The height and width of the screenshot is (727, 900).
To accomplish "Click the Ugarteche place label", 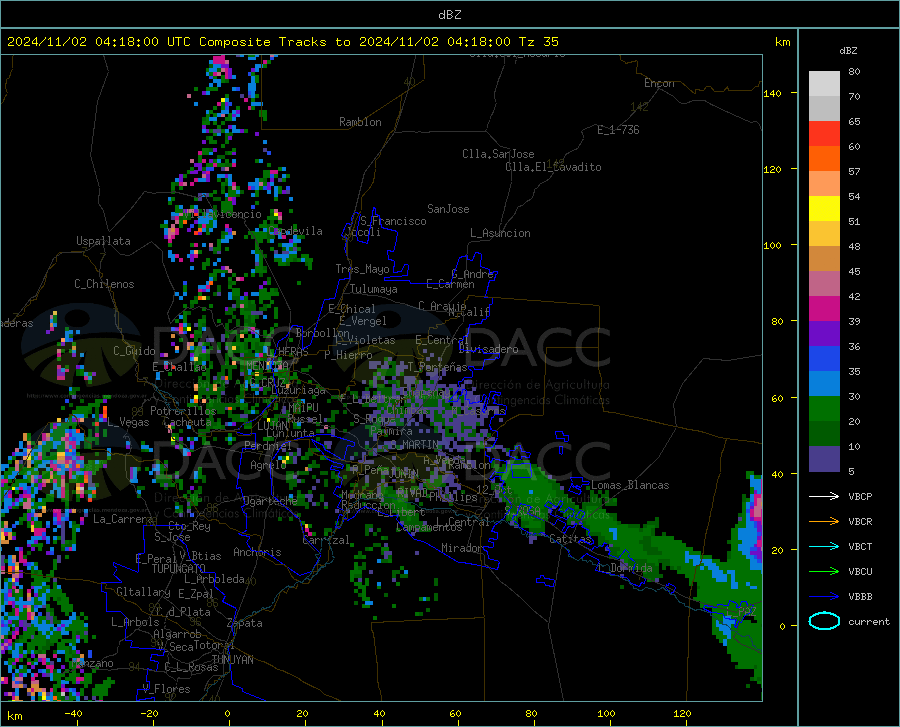I will (270, 500).
